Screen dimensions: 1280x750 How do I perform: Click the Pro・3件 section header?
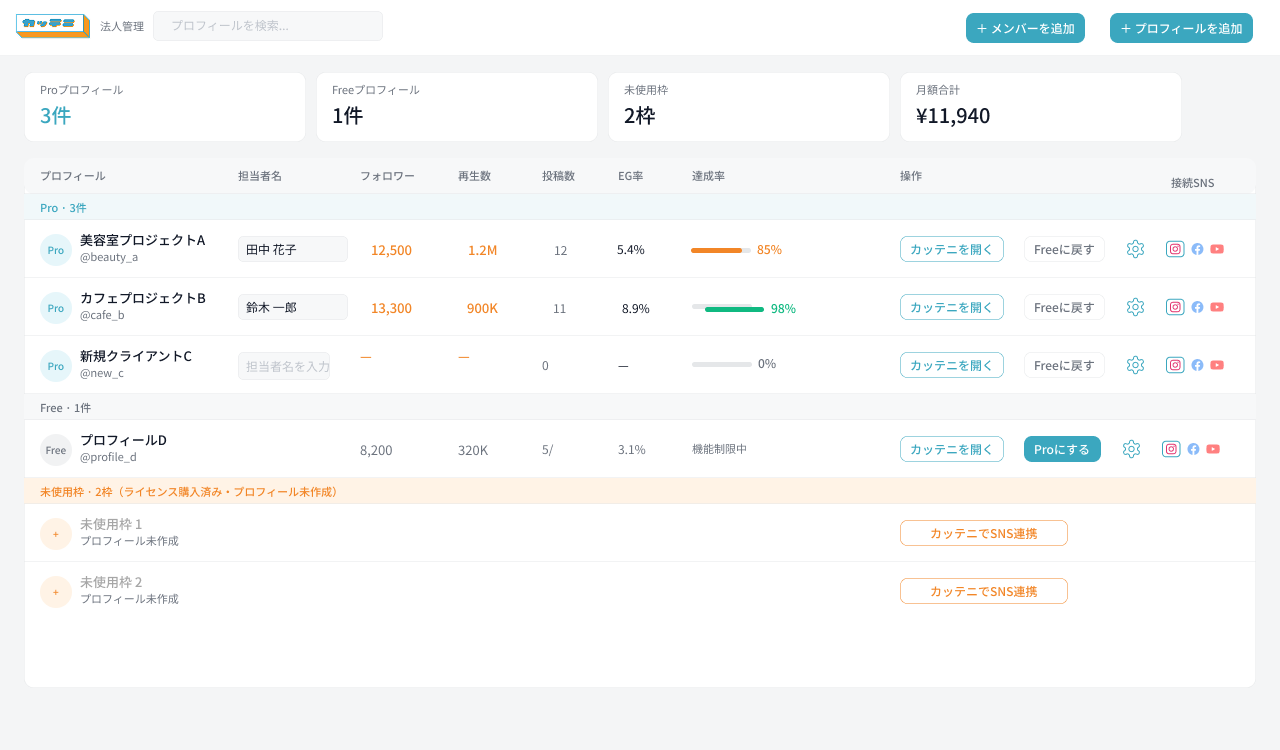[x=640, y=207]
